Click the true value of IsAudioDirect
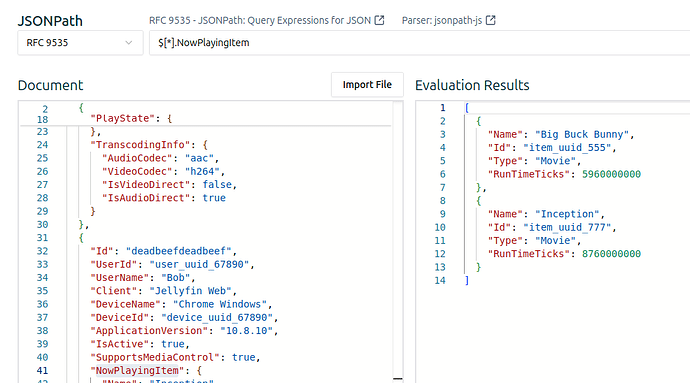This screenshot has width=690, height=383. click(214, 198)
